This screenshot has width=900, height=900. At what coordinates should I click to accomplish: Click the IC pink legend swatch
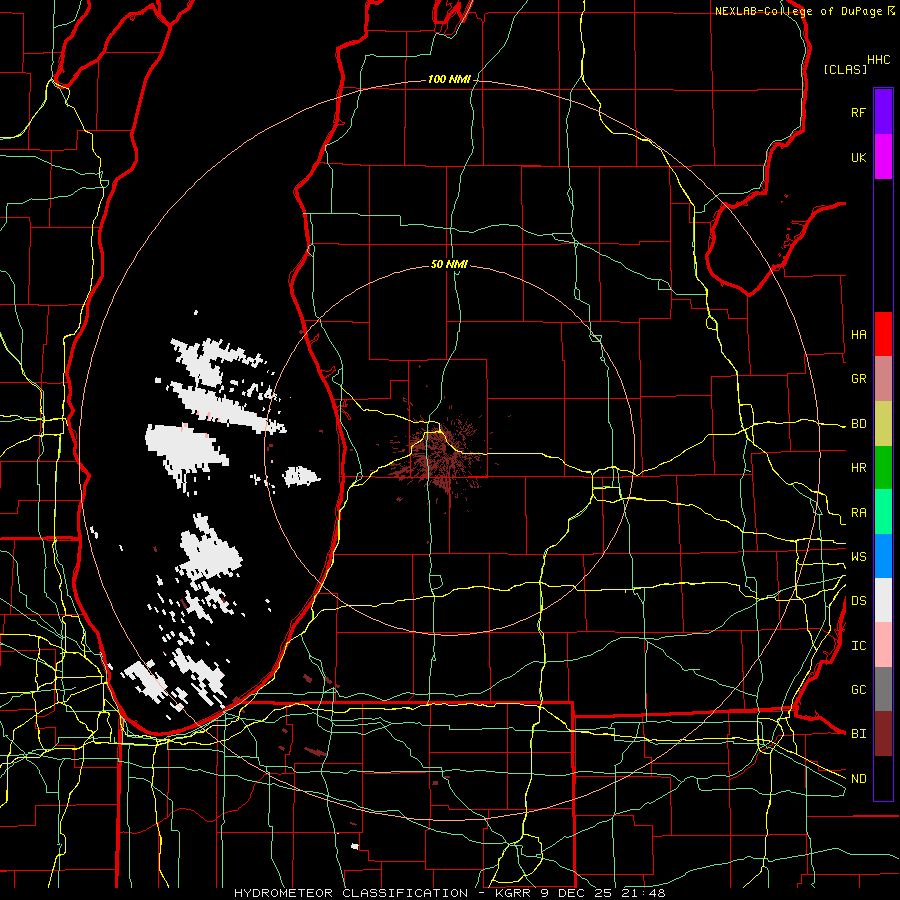pos(883,645)
